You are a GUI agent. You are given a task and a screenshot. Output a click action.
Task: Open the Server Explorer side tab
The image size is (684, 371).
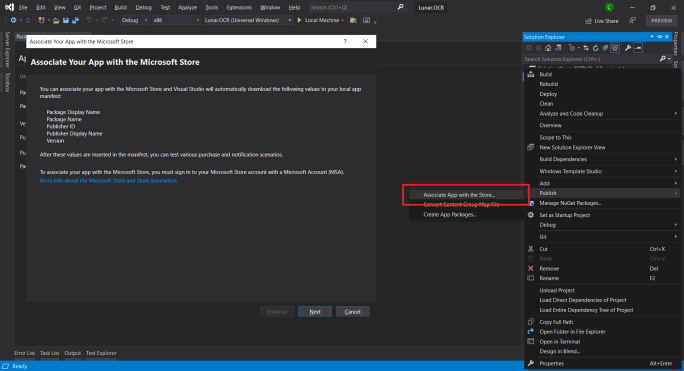pos(7,50)
